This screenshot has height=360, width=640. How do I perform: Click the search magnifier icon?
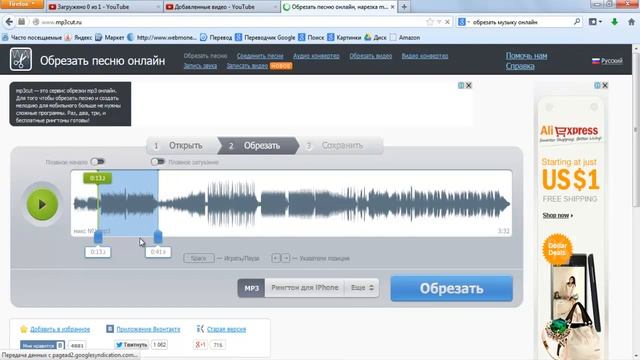pos(577,22)
